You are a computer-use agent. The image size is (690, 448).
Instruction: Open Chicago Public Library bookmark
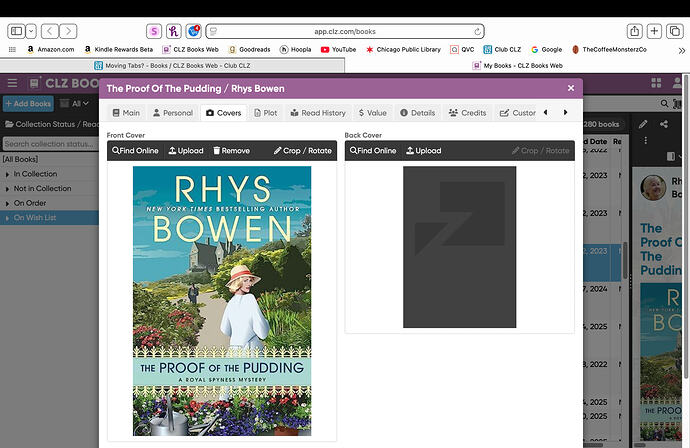(403, 50)
